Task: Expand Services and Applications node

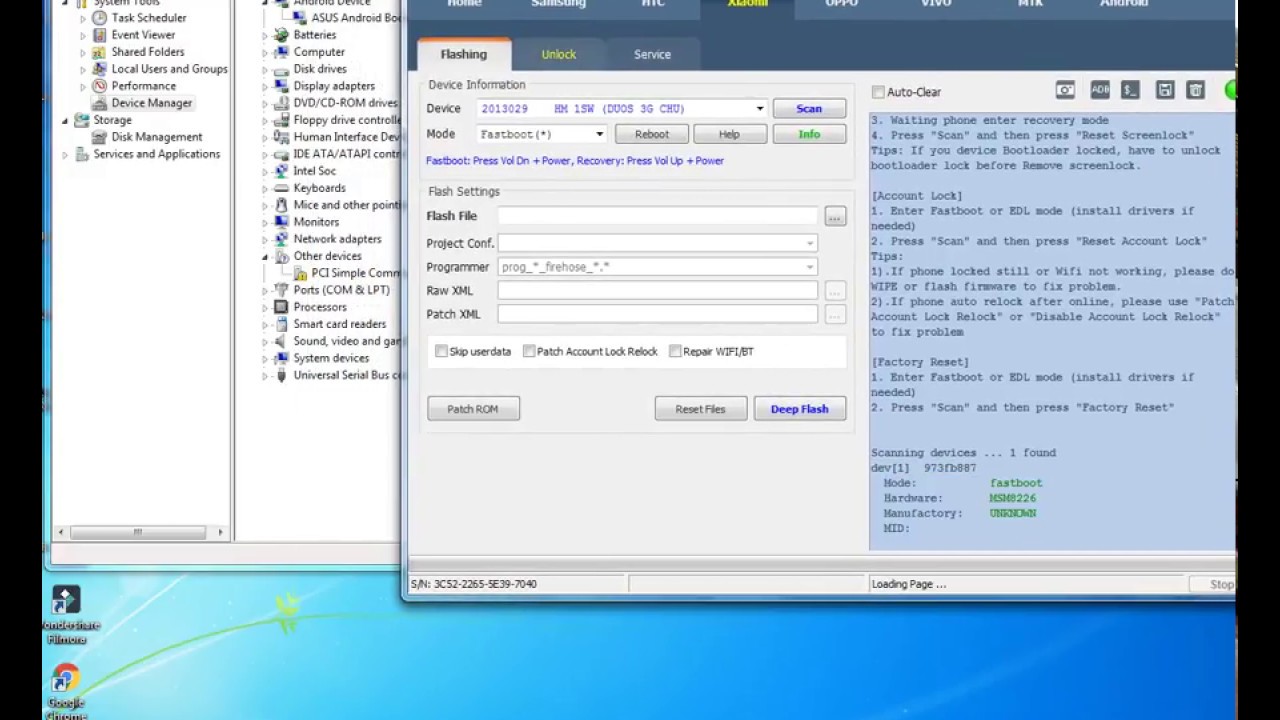Action: coord(66,155)
